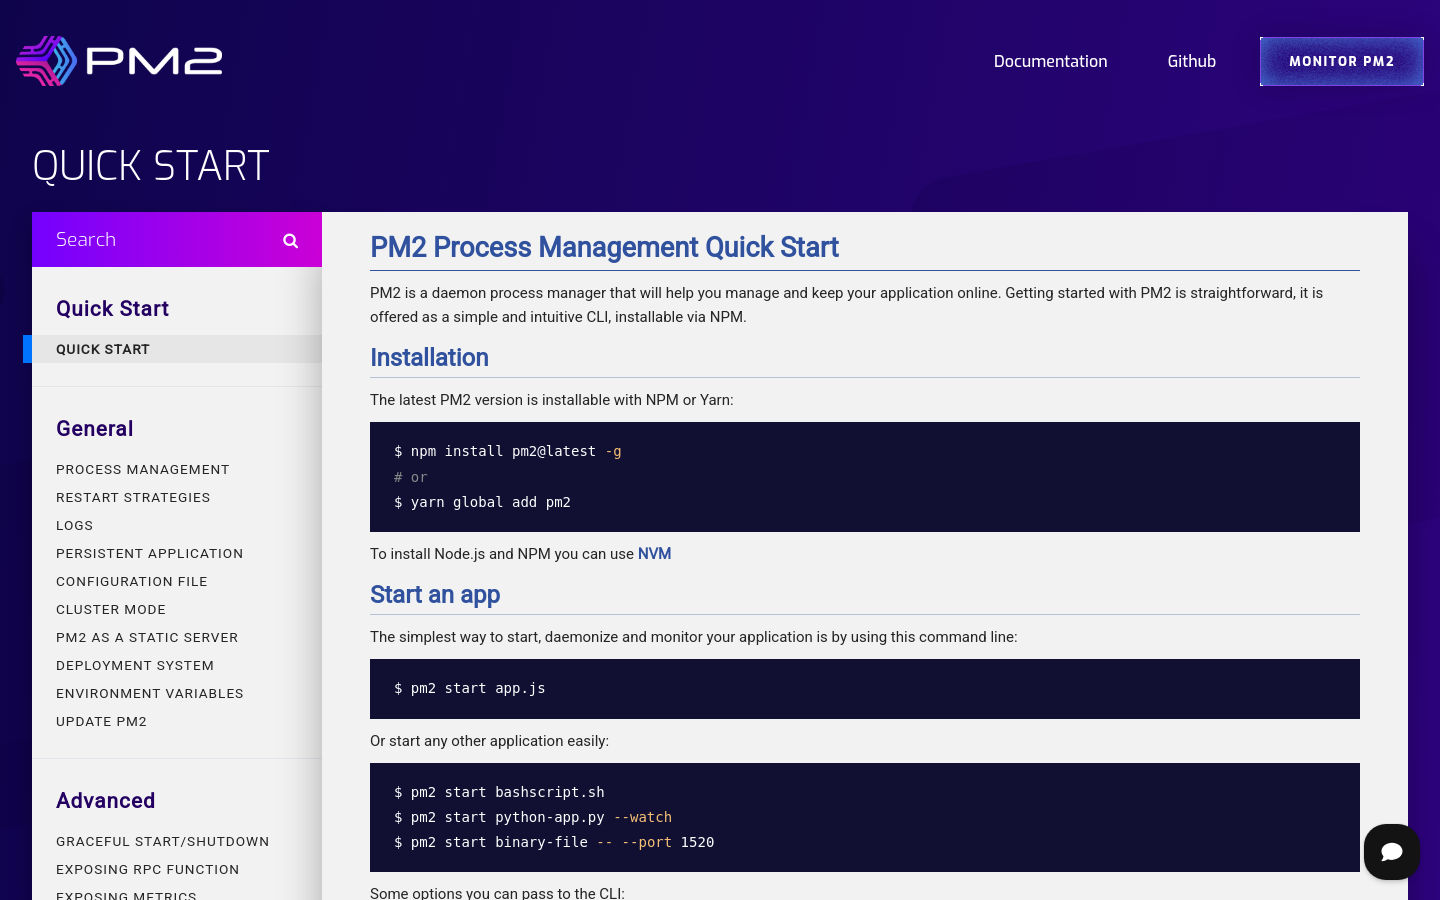Open the chat bubble widget

point(1391,852)
